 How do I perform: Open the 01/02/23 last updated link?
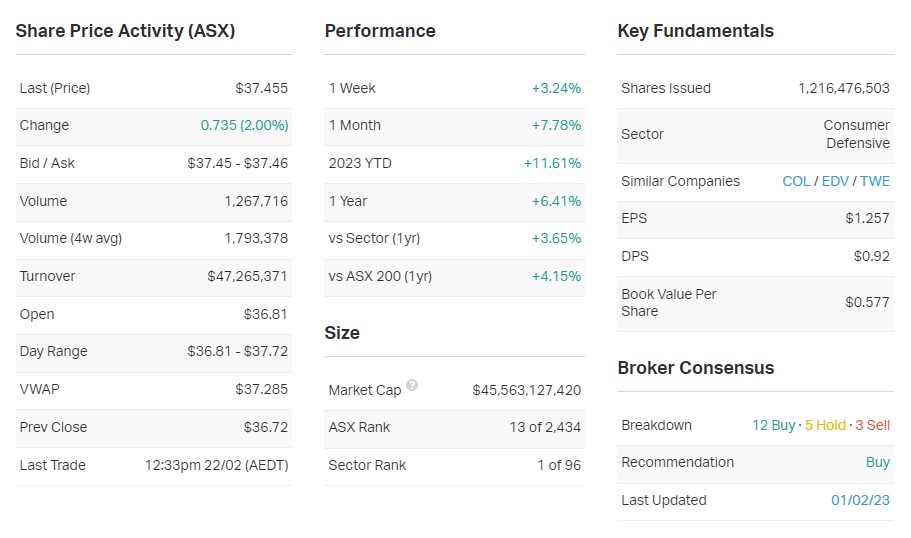click(x=860, y=500)
